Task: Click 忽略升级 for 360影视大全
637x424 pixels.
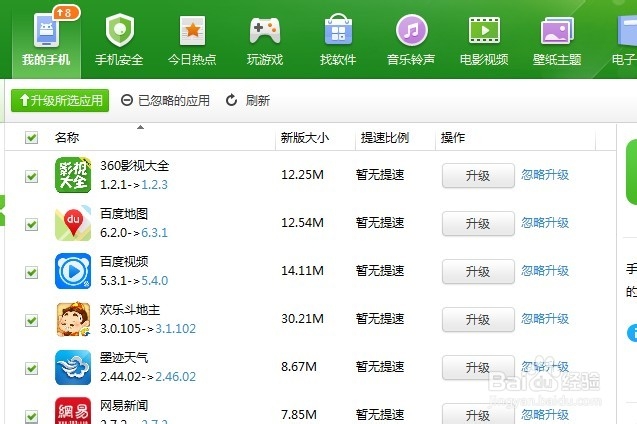Action: (x=545, y=175)
